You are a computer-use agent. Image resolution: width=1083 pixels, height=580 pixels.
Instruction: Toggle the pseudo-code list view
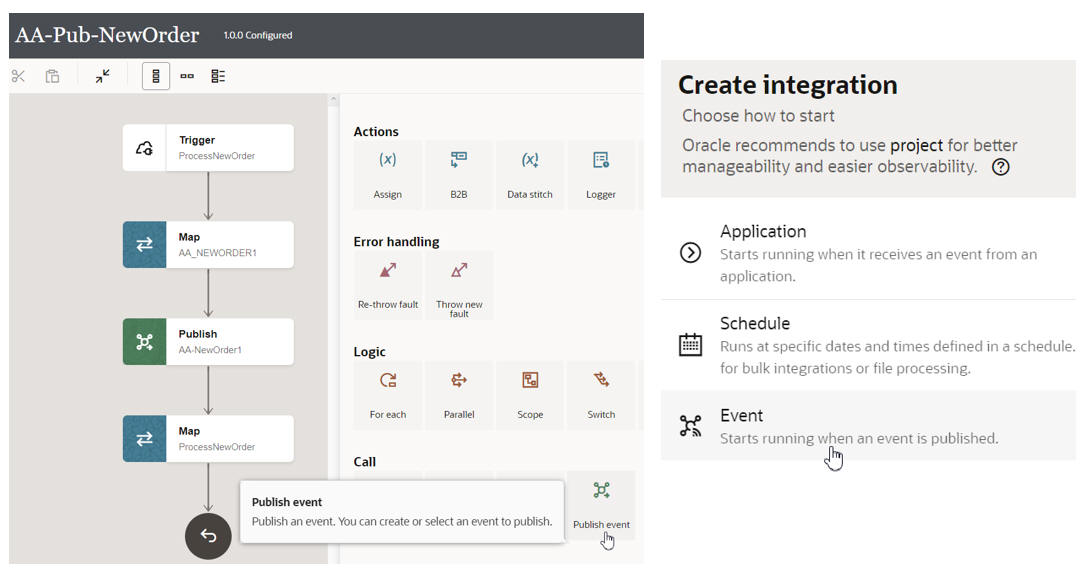218,76
